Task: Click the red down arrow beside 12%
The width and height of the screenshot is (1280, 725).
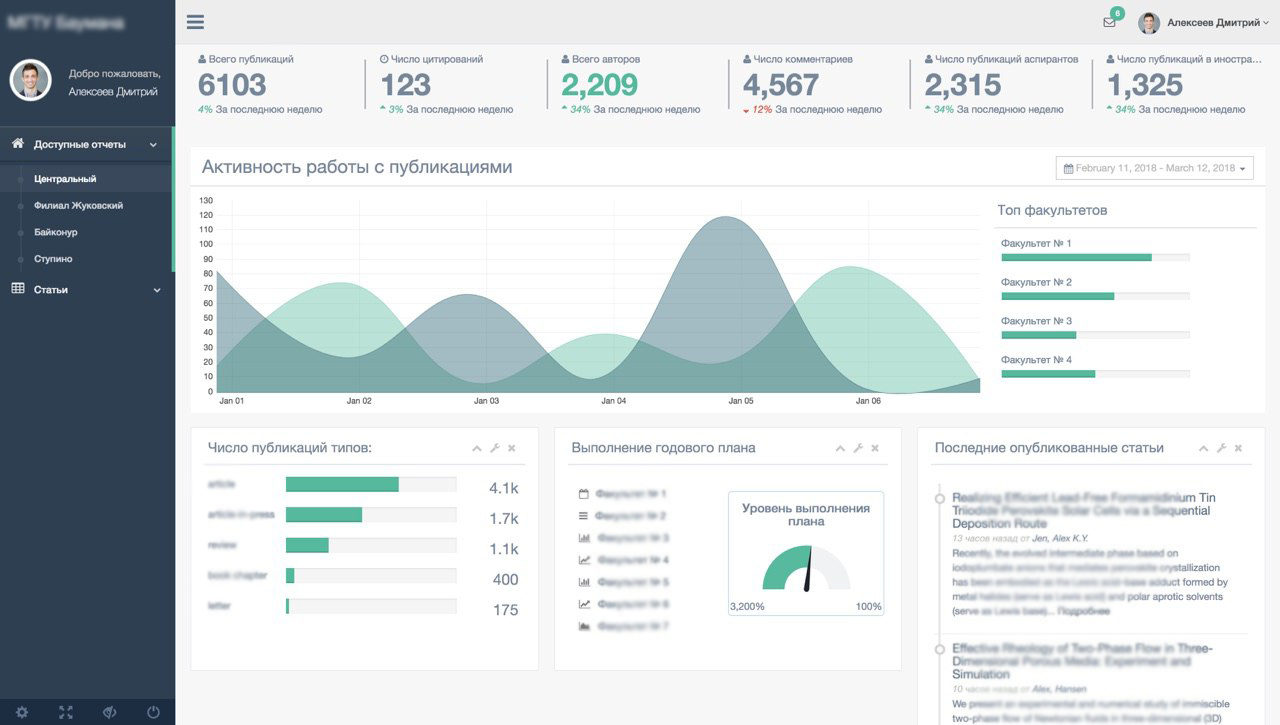Action: click(x=746, y=110)
